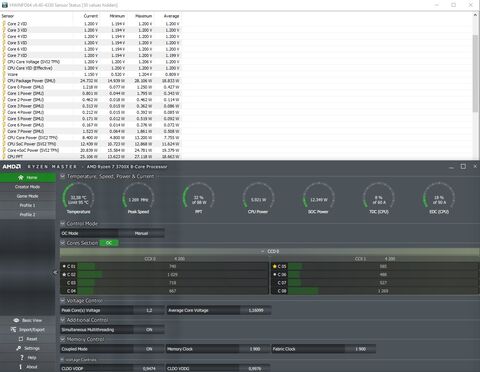Viewport: 480px width, 372px height.
Task: Click the C 07 core row
Action: 375,283
